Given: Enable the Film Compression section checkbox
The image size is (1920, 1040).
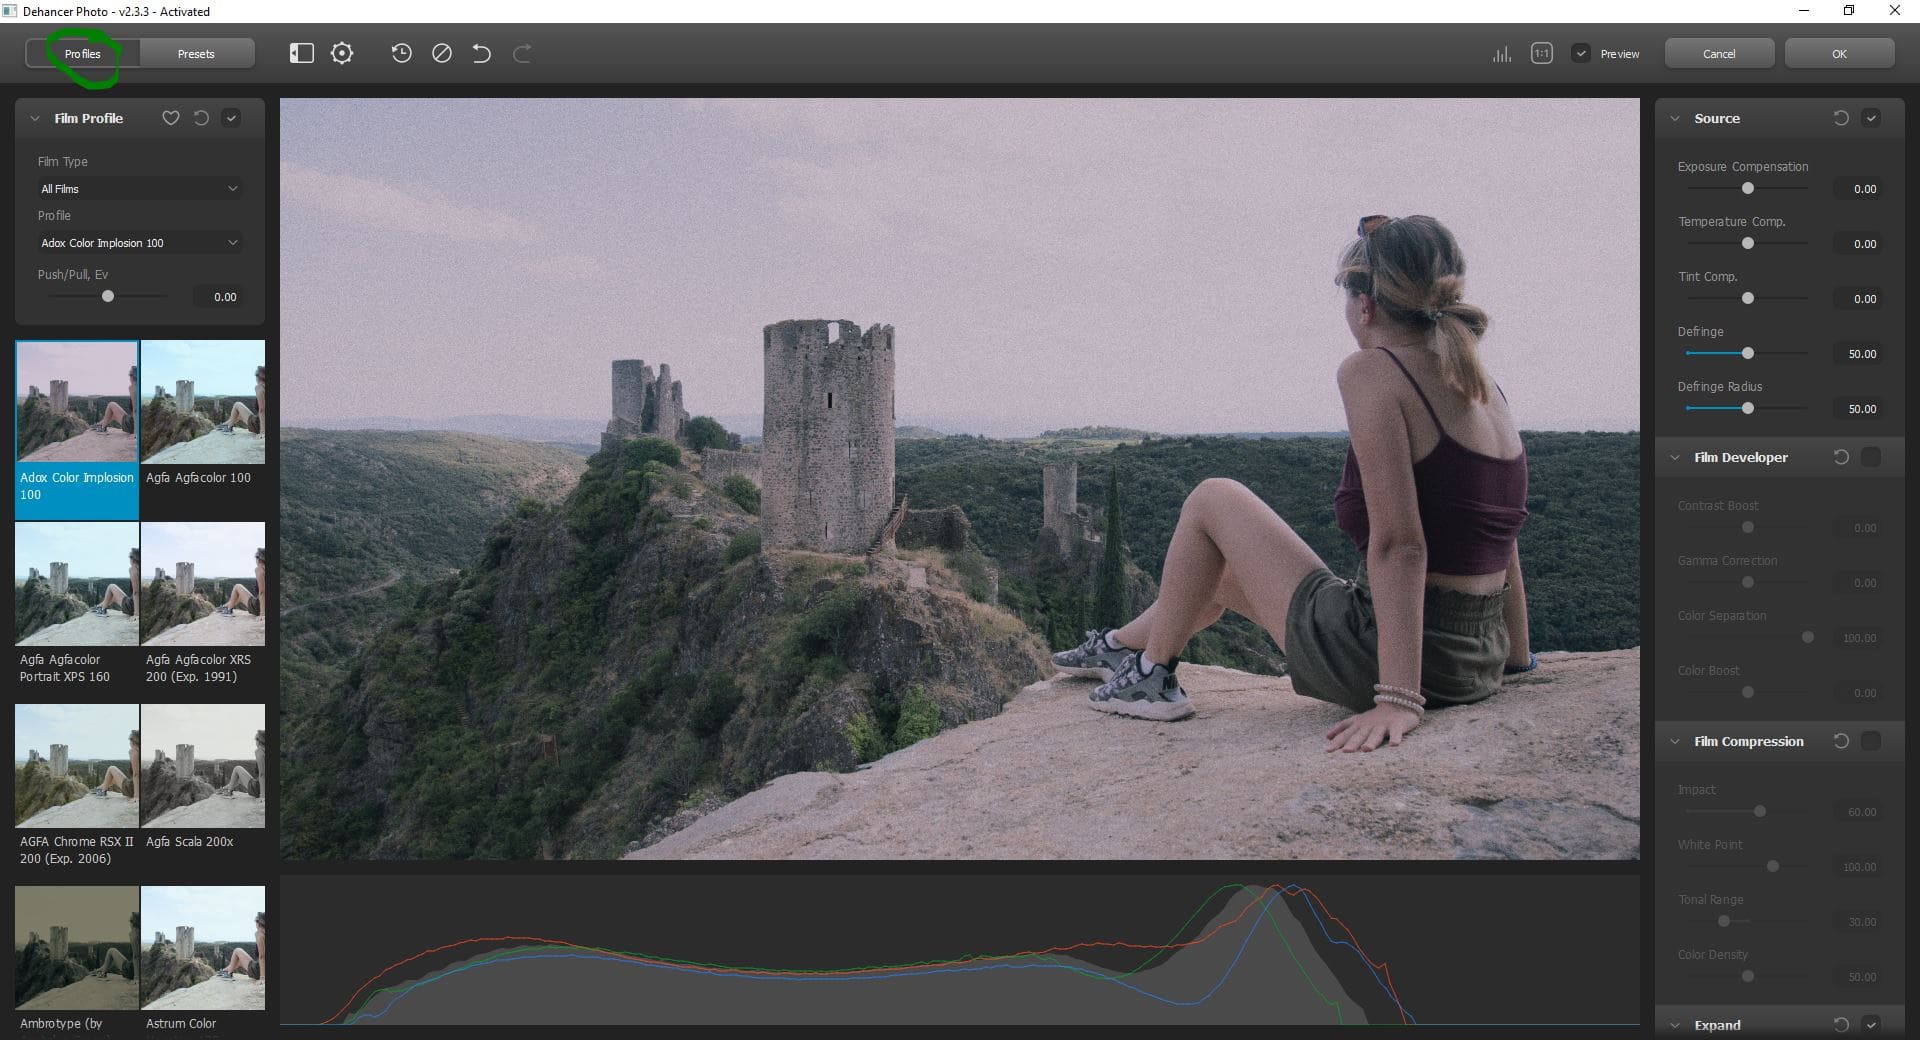Looking at the screenshot, I should (x=1871, y=741).
